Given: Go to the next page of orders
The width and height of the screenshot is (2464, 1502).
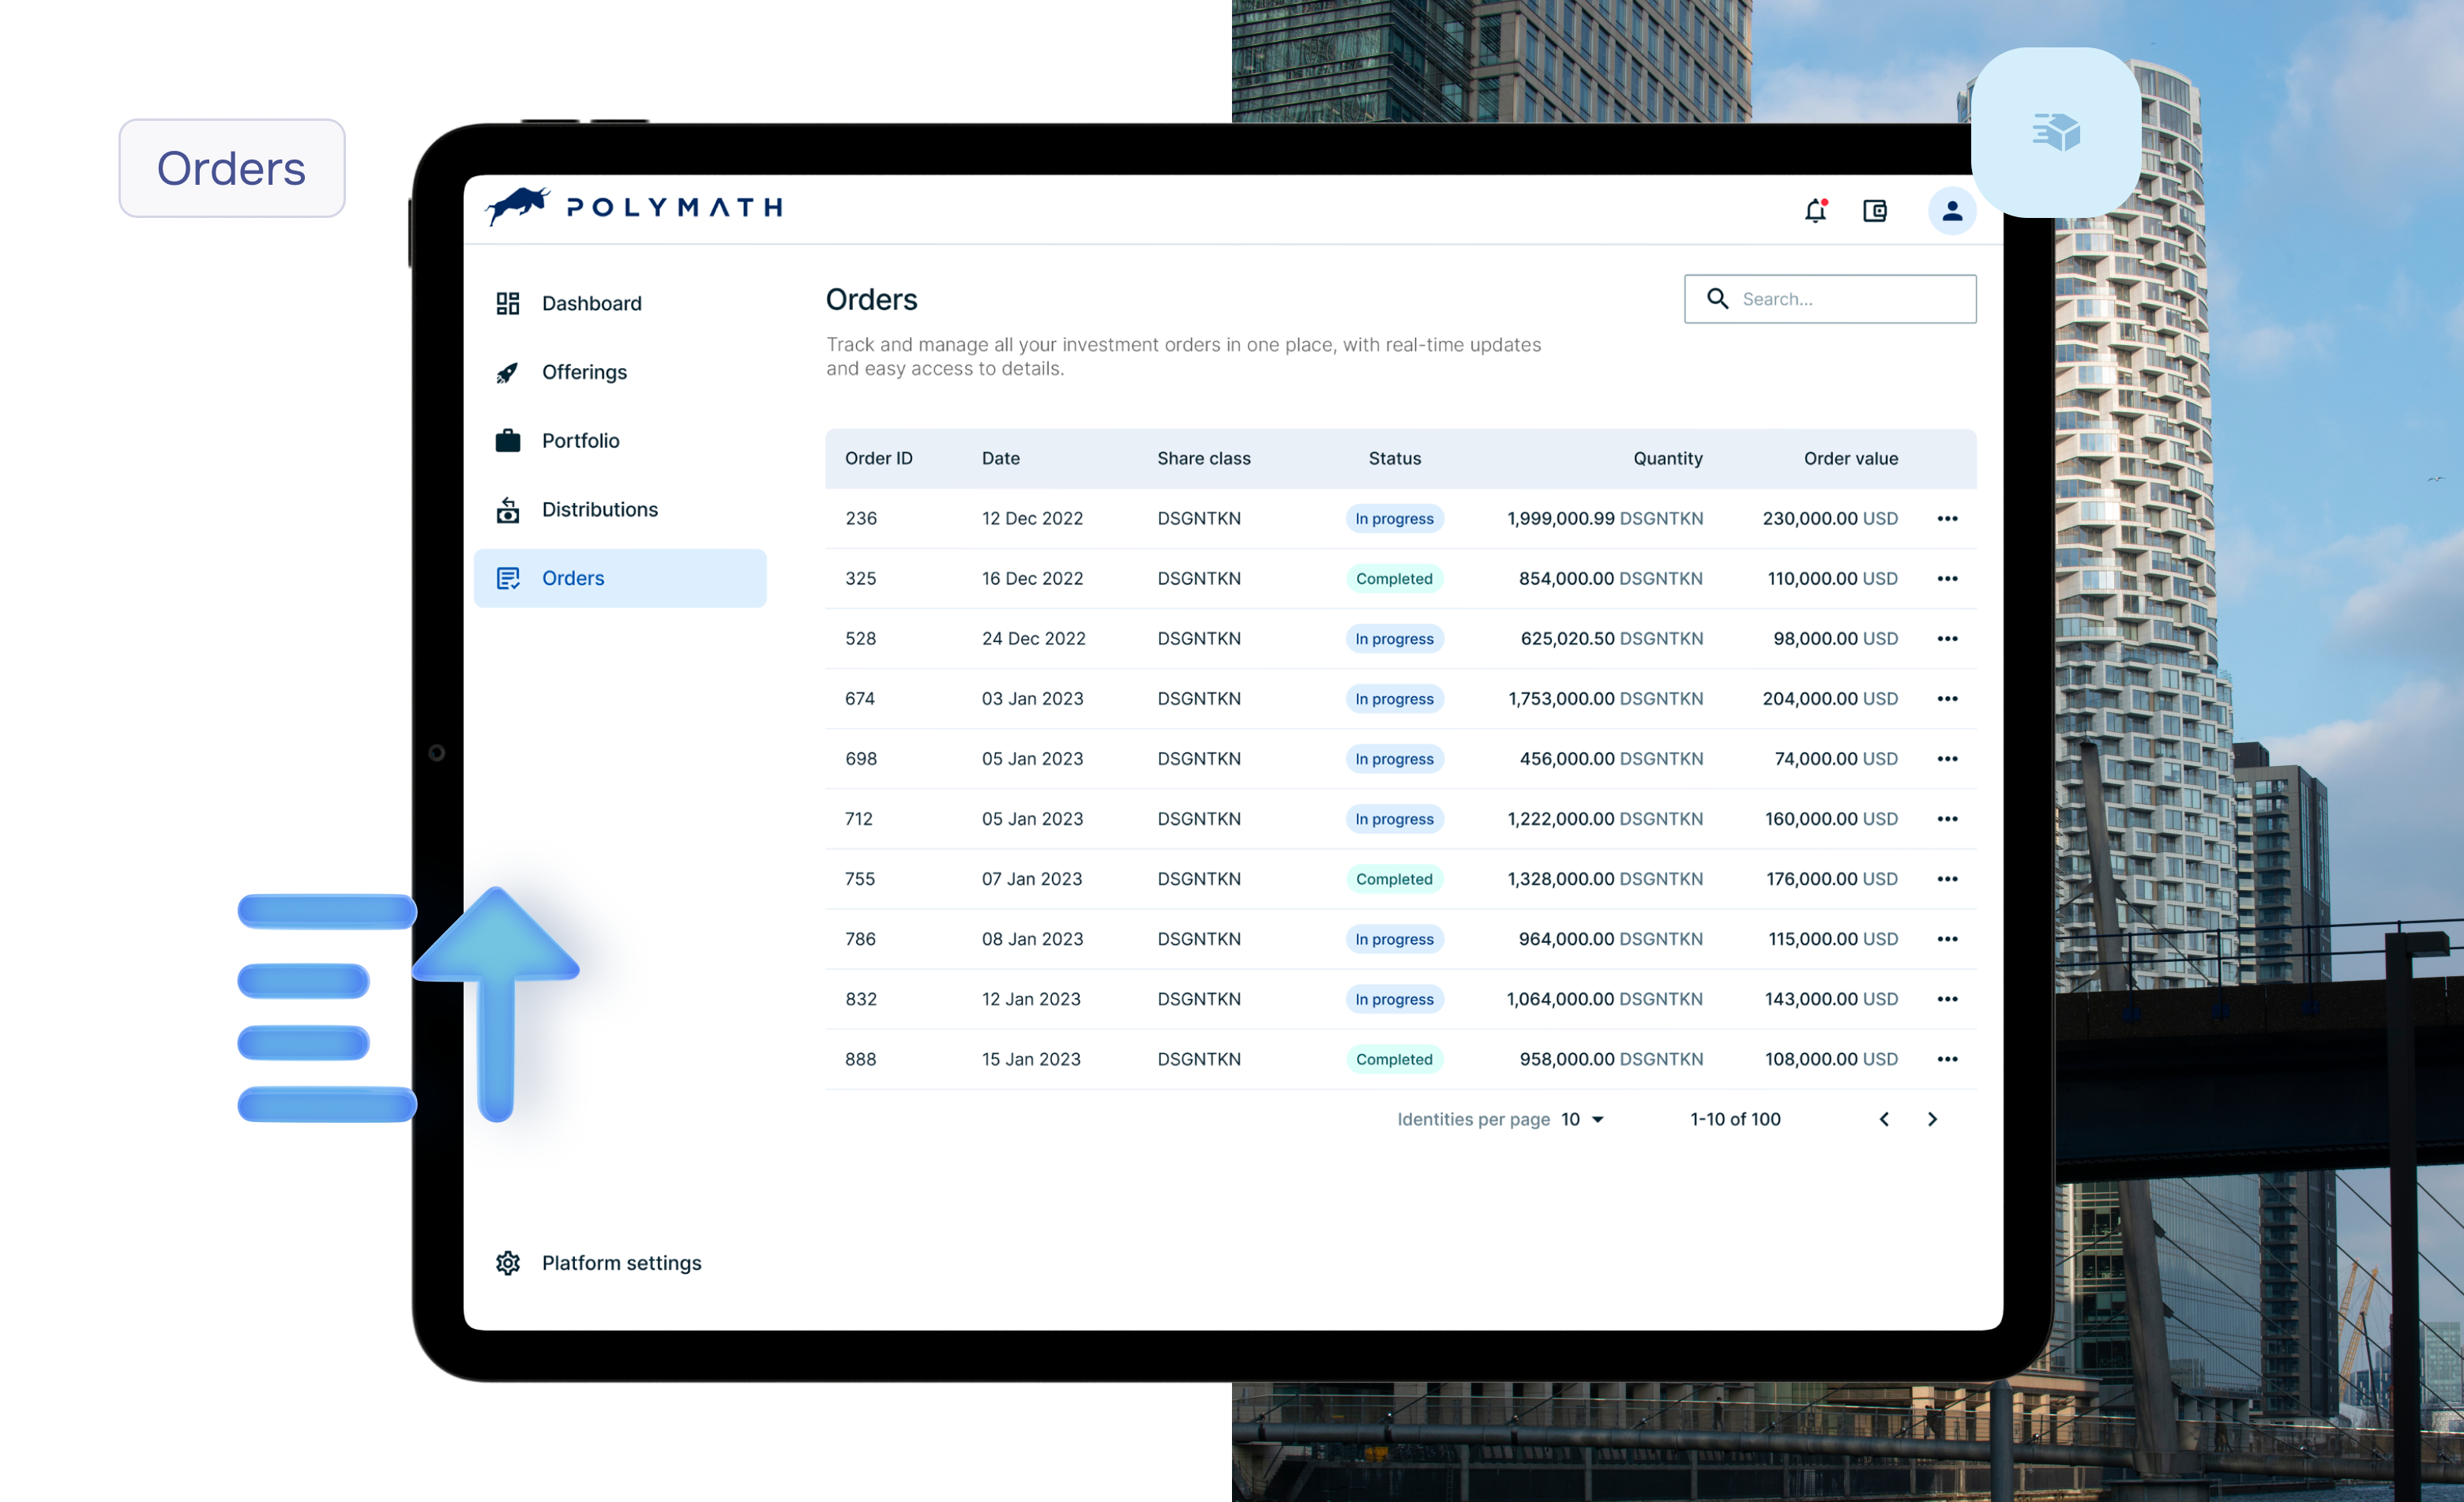Looking at the screenshot, I should (1932, 1119).
